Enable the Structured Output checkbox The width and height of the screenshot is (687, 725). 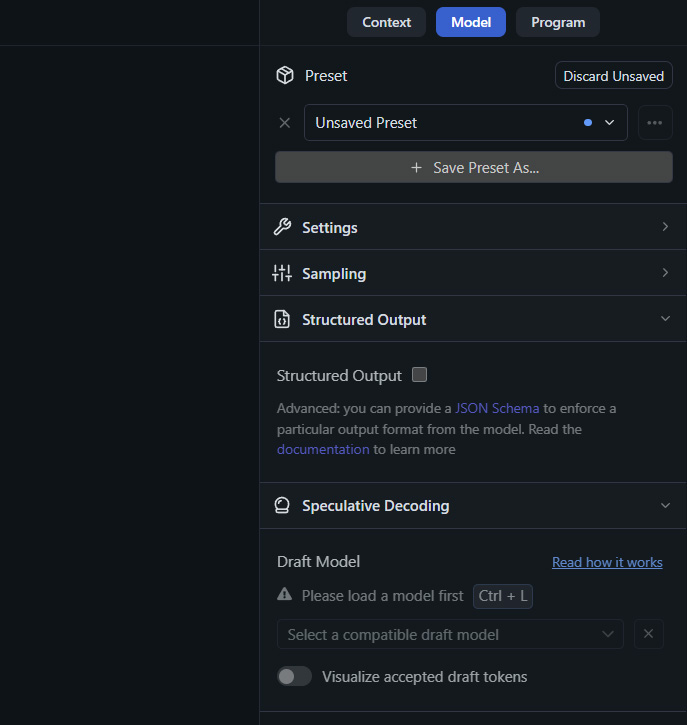click(420, 375)
